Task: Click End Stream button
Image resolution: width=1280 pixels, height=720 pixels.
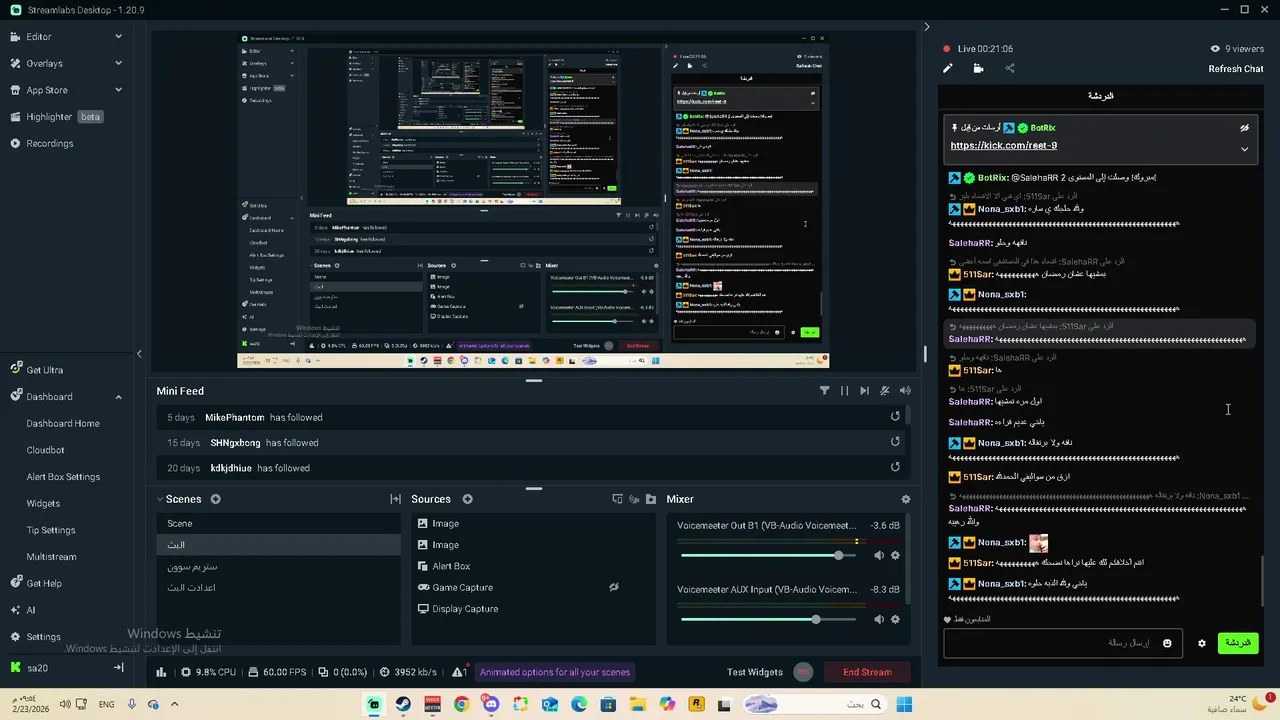Action: click(867, 672)
